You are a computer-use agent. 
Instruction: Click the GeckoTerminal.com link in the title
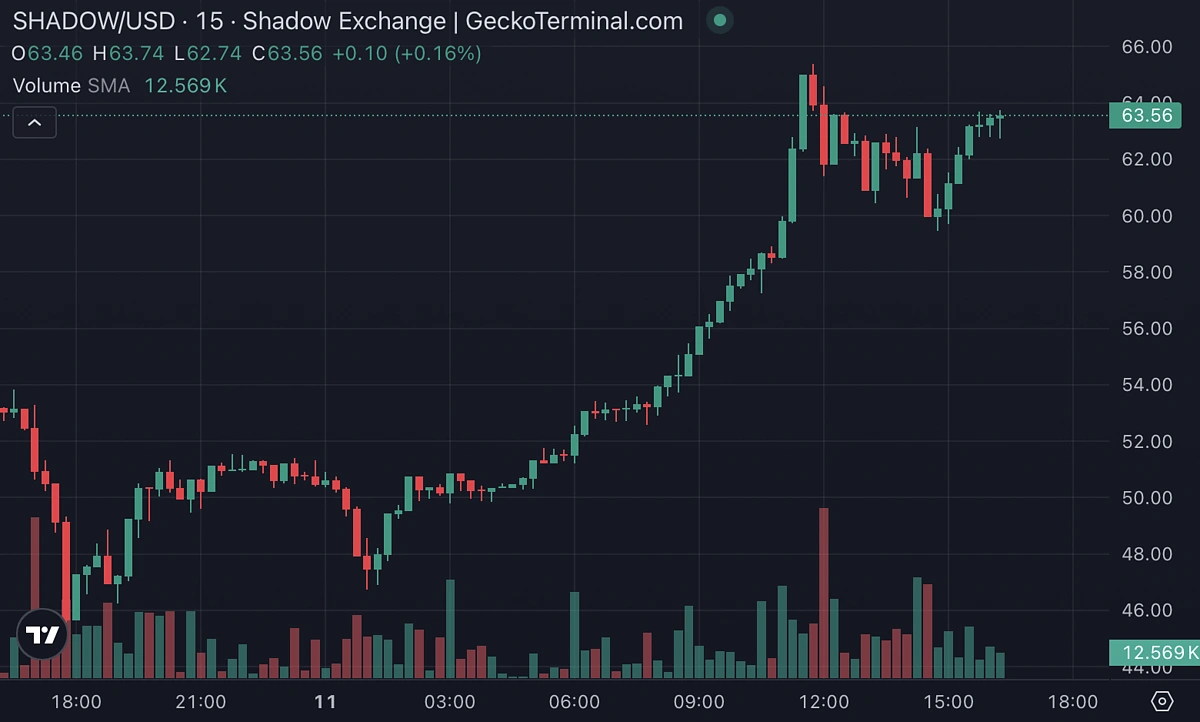(575, 20)
